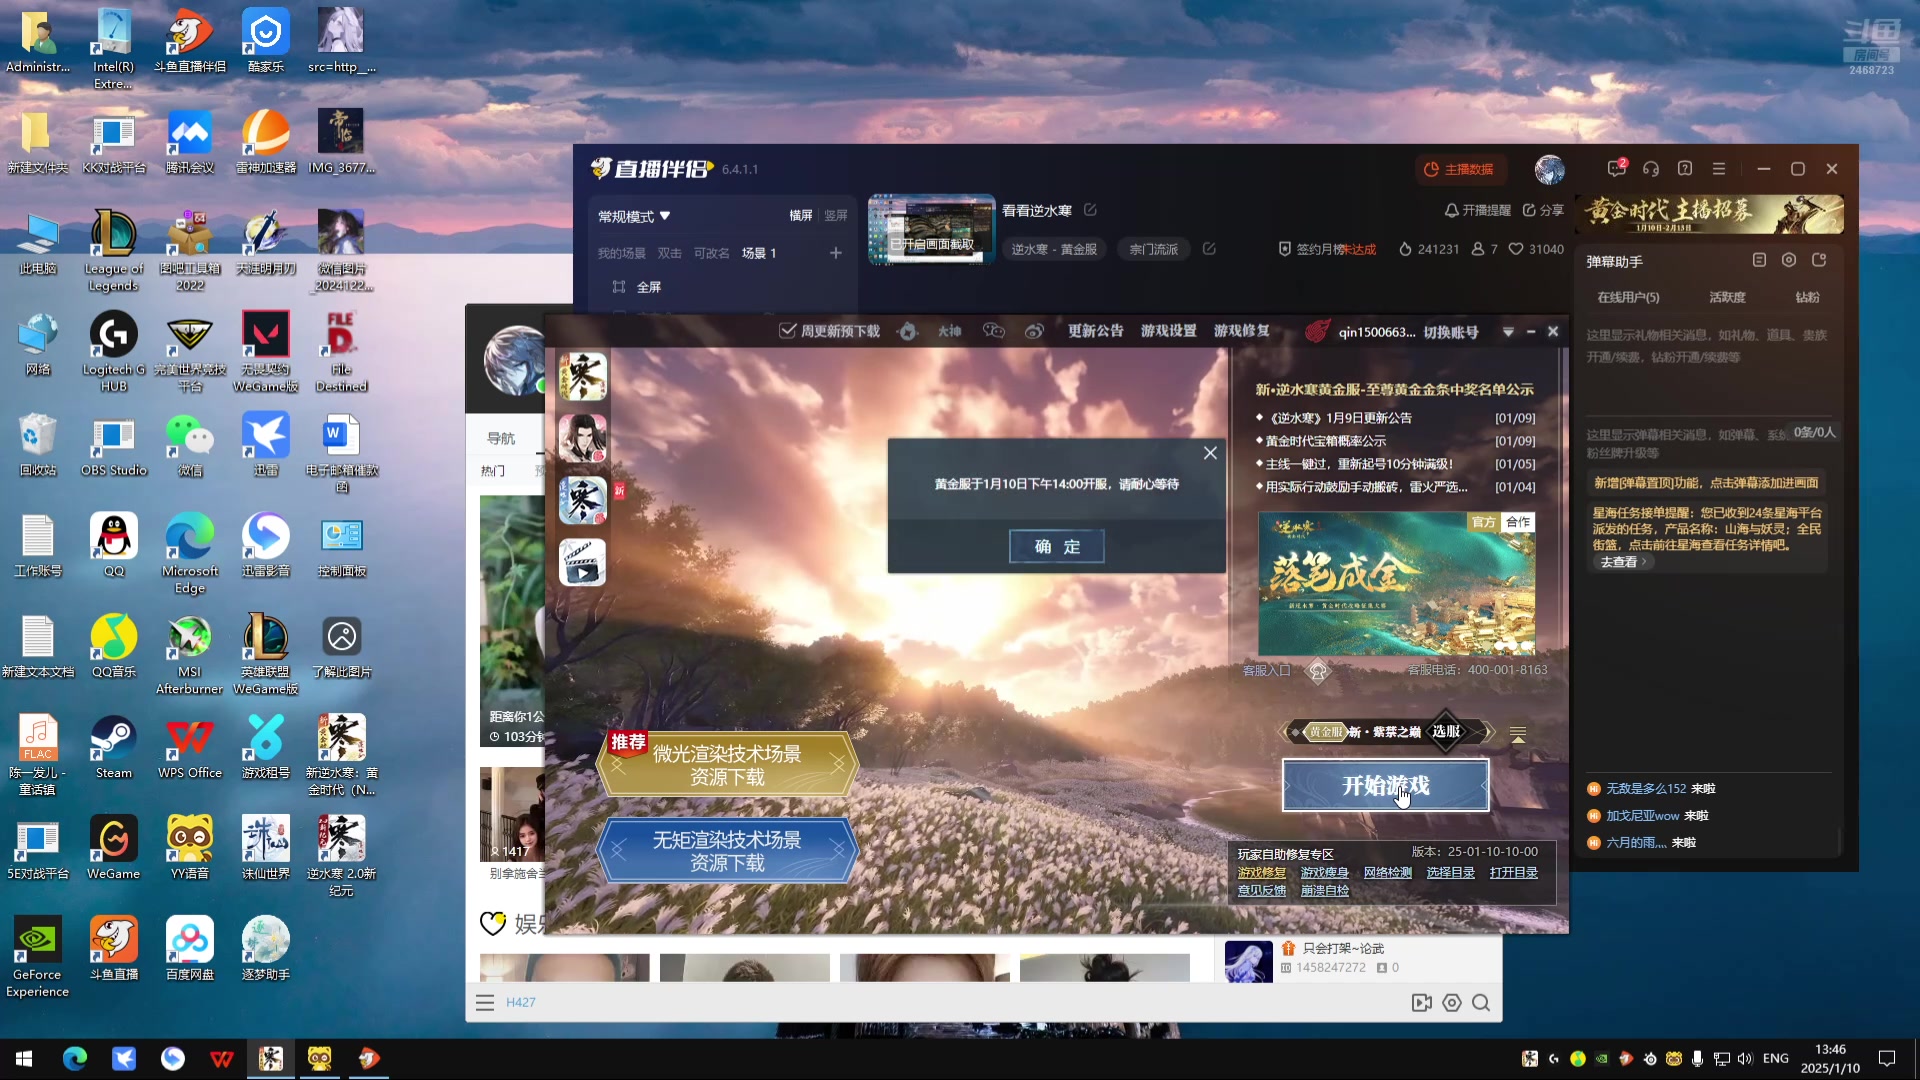The width and height of the screenshot is (1920, 1080).
Task: Click the 弹幕助手 list icon
Action: click(x=1759, y=260)
